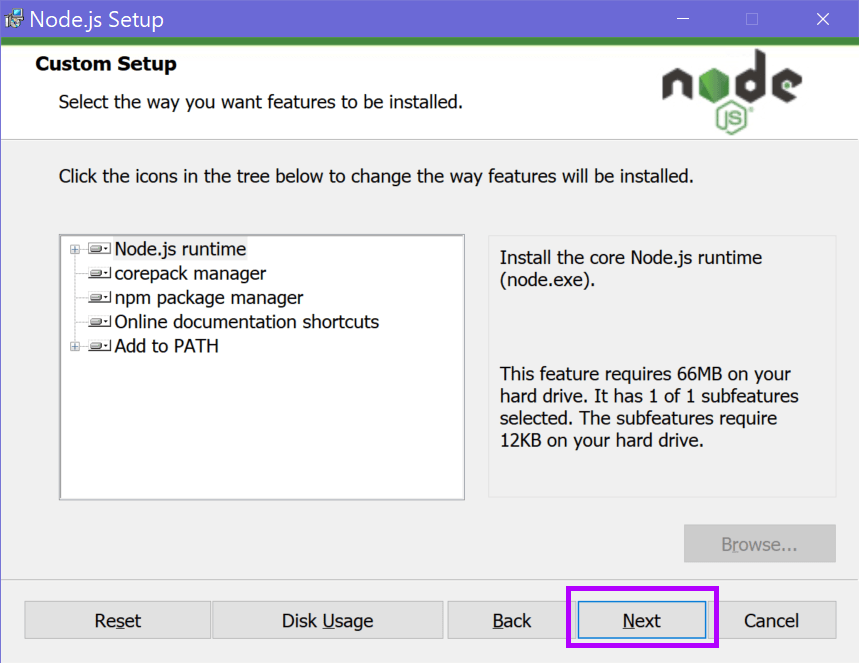Click the 'Custom Setup' heading text
The height and width of the screenshot is (663, 859).
click(x=106, y=64)
